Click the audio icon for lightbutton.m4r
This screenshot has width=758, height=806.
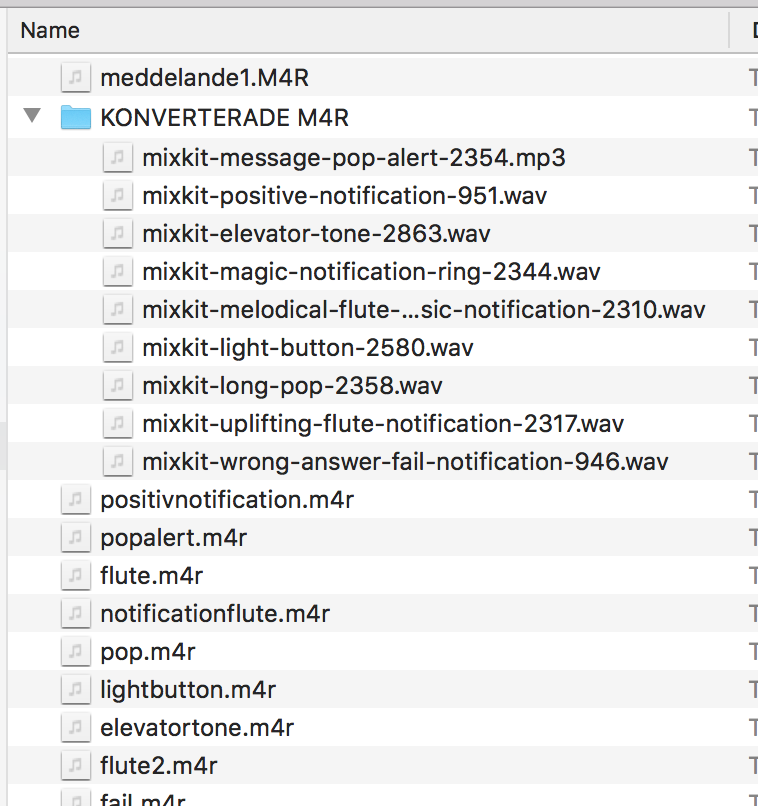[75, 689]
